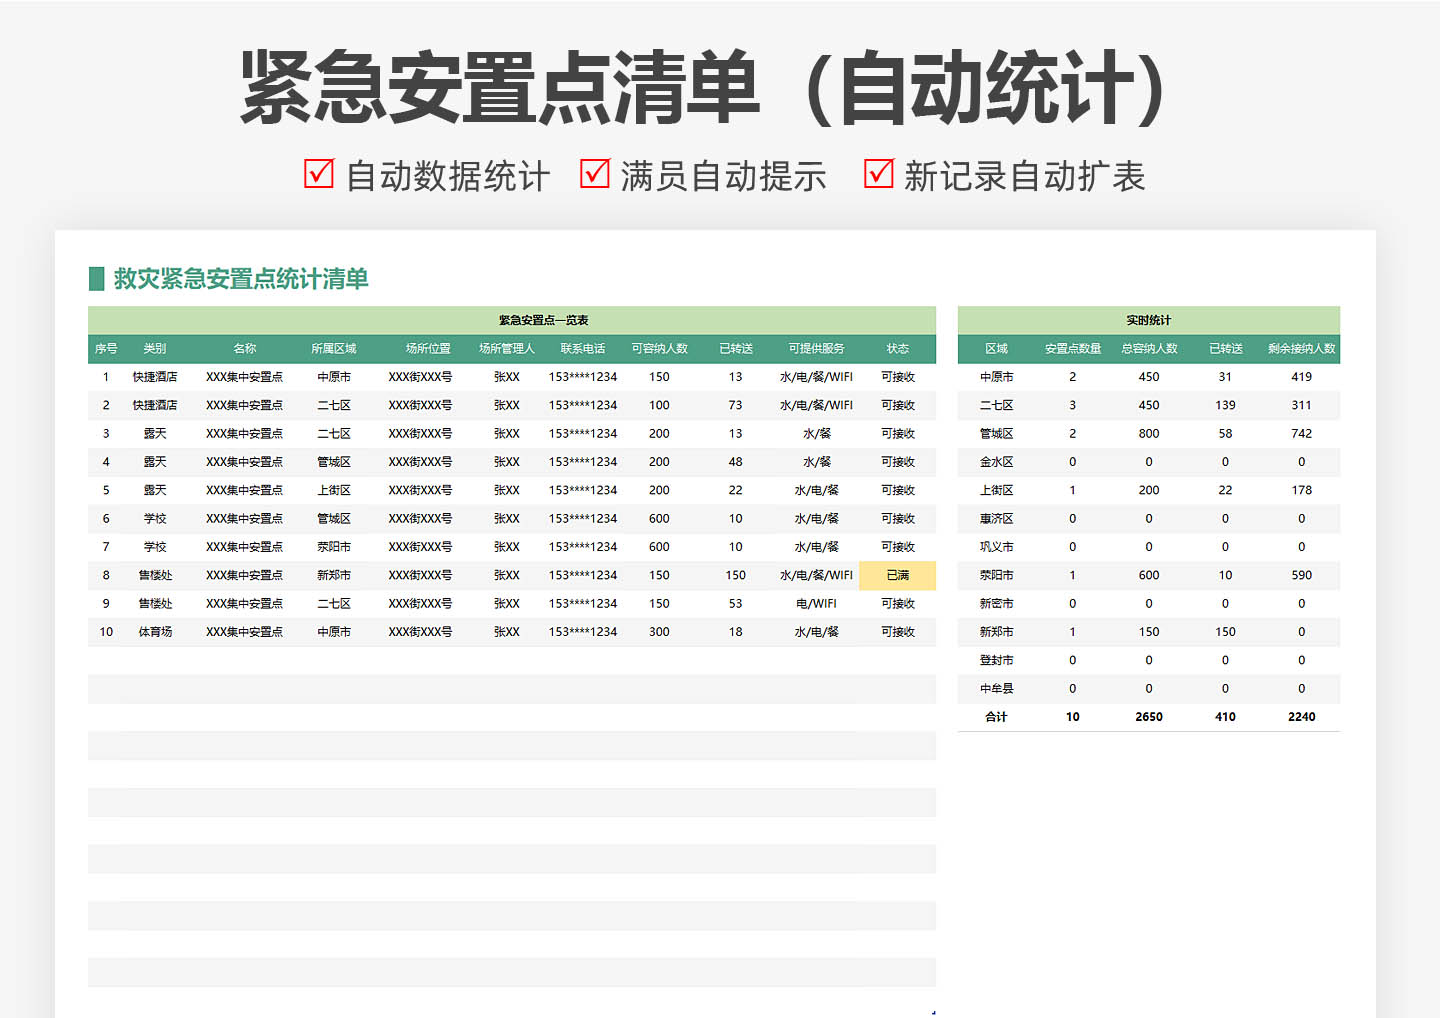Select the 中原市 region in the statistics table
The width and height of the screenshot is (1440, 1018).
pos(993,377)
